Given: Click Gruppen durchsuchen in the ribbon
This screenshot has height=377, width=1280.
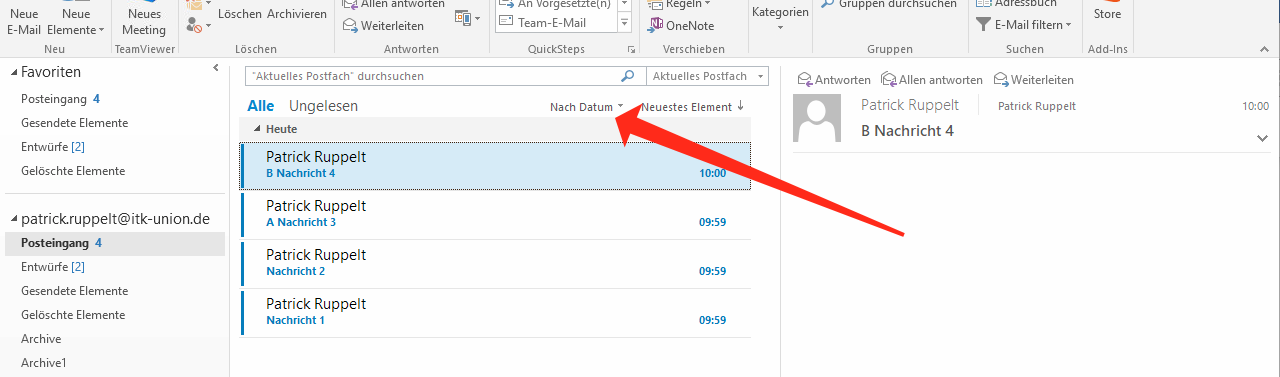Looking at the screenshot, I should pos(888,4).
